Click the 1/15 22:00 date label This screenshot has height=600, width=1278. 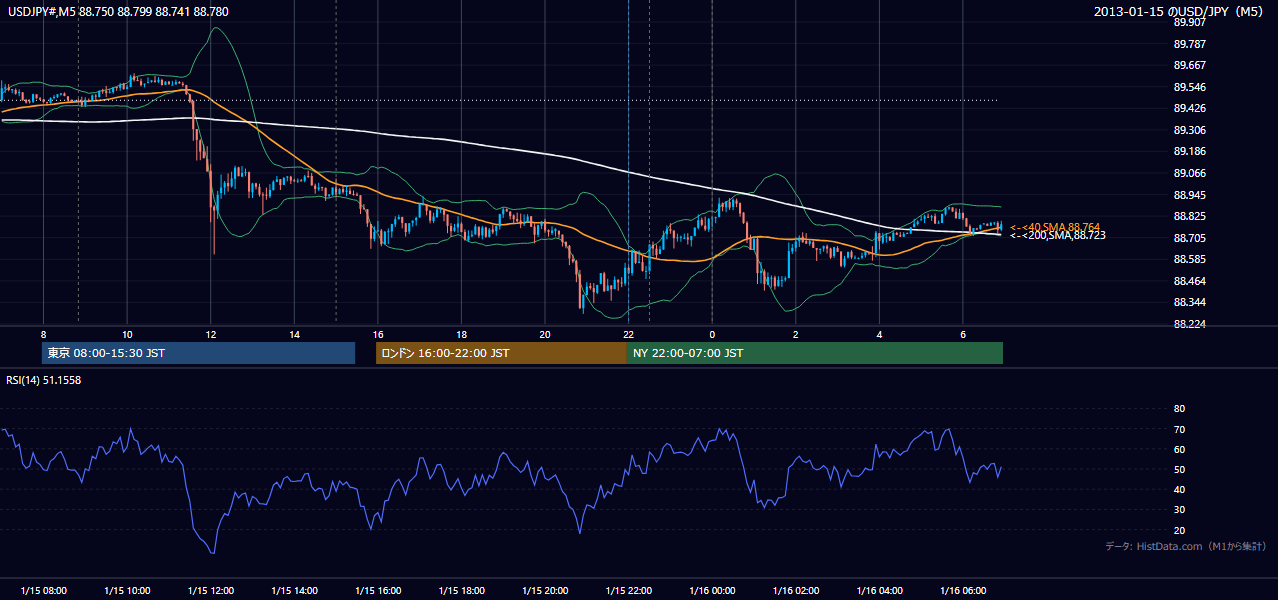628,591
